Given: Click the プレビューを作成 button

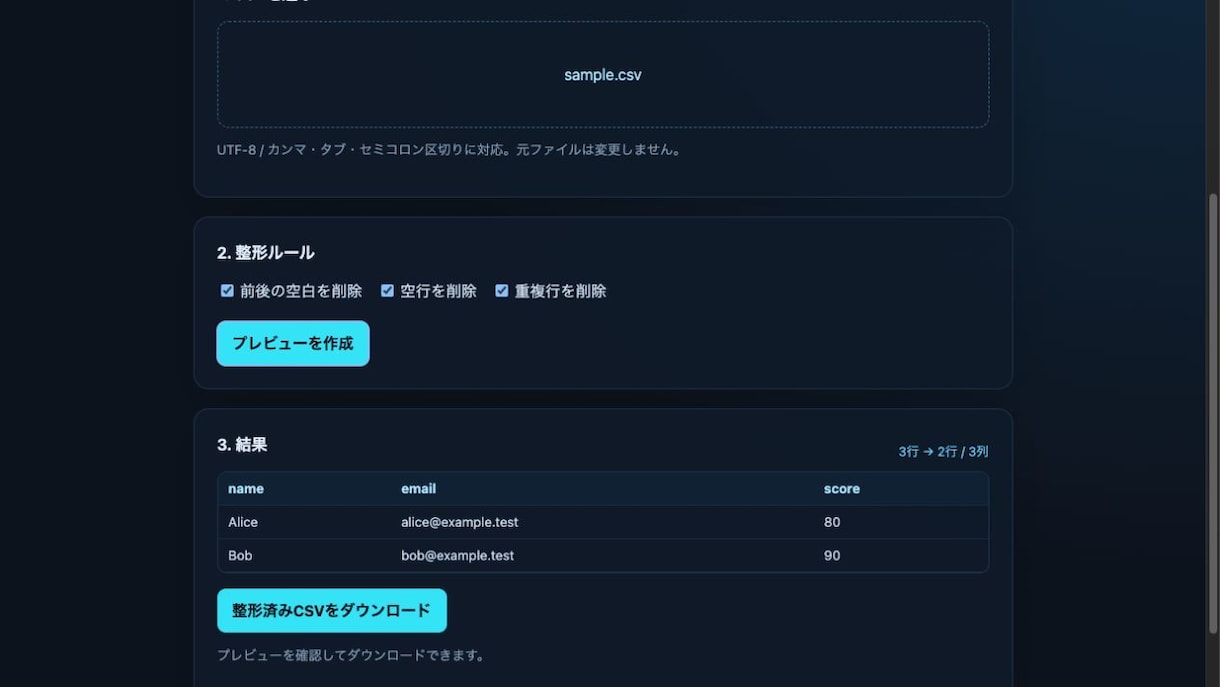Looking at the screenshot, I should tap(293, 343).
